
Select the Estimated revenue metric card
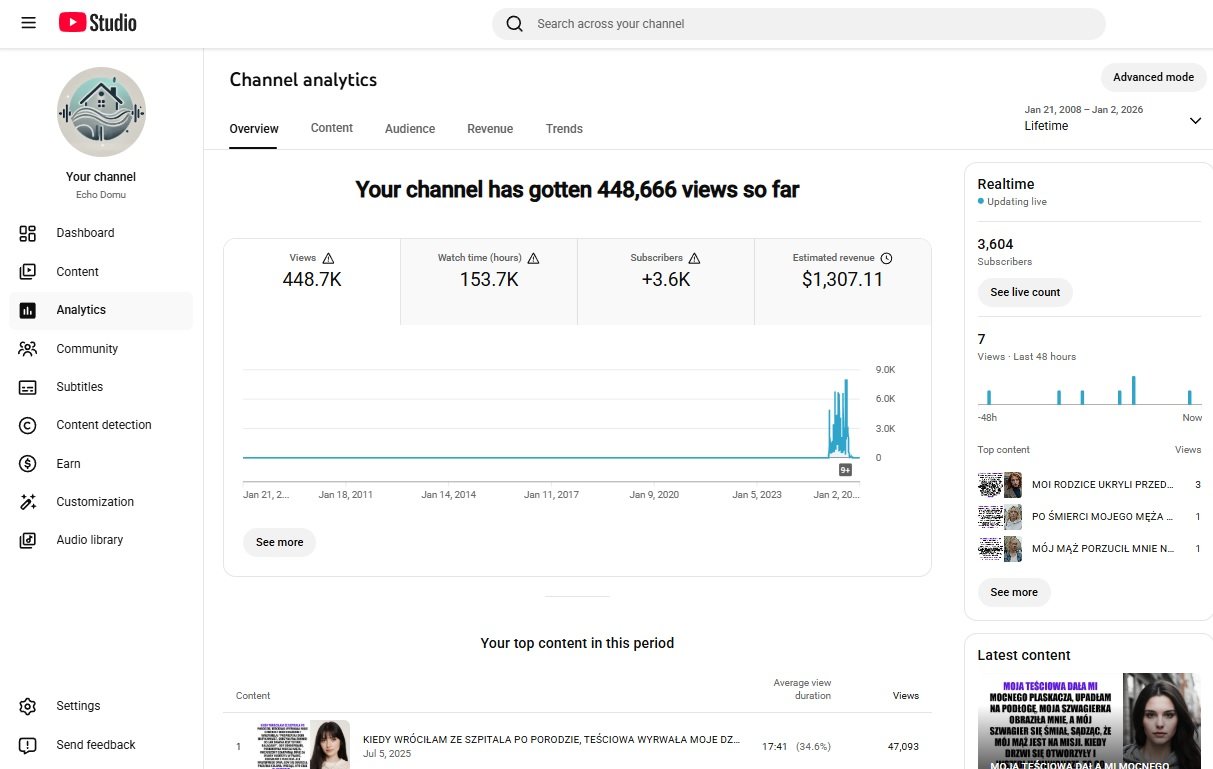pyautogui.click(x=843, y=282)
